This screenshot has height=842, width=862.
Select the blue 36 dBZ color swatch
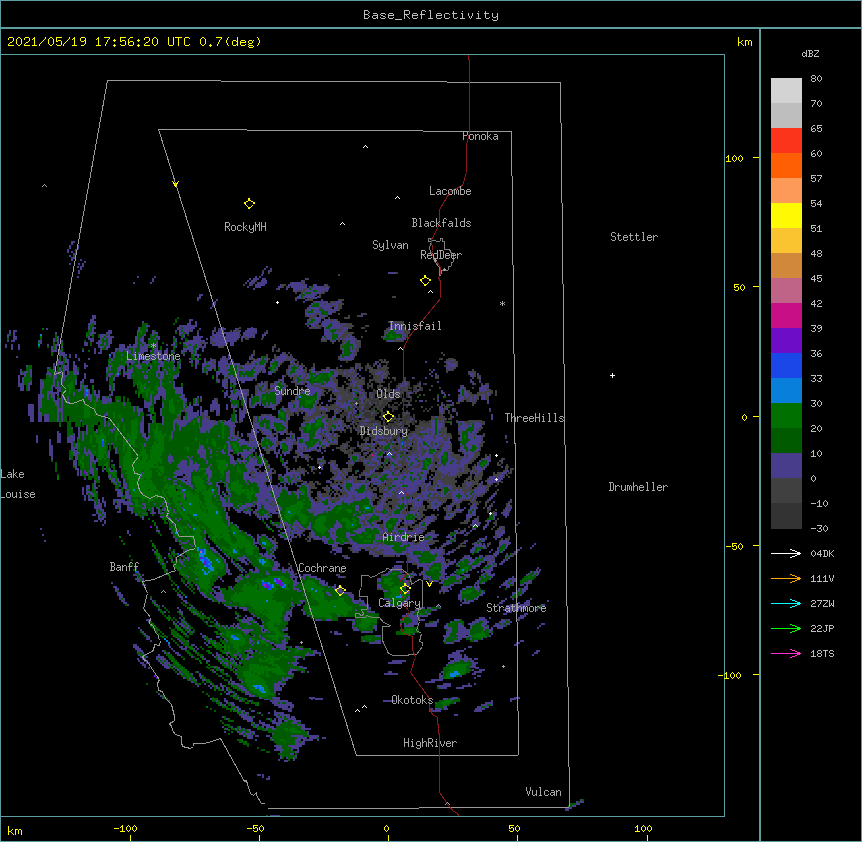tap(786, 365)
